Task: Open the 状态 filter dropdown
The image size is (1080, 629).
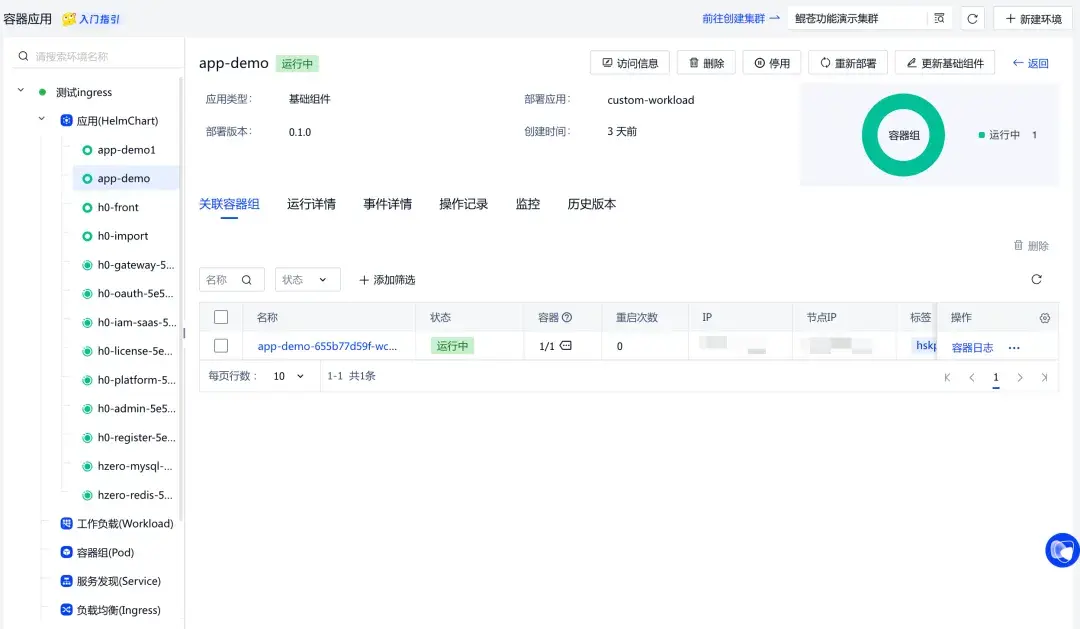Action: click(x=307, y=280)
